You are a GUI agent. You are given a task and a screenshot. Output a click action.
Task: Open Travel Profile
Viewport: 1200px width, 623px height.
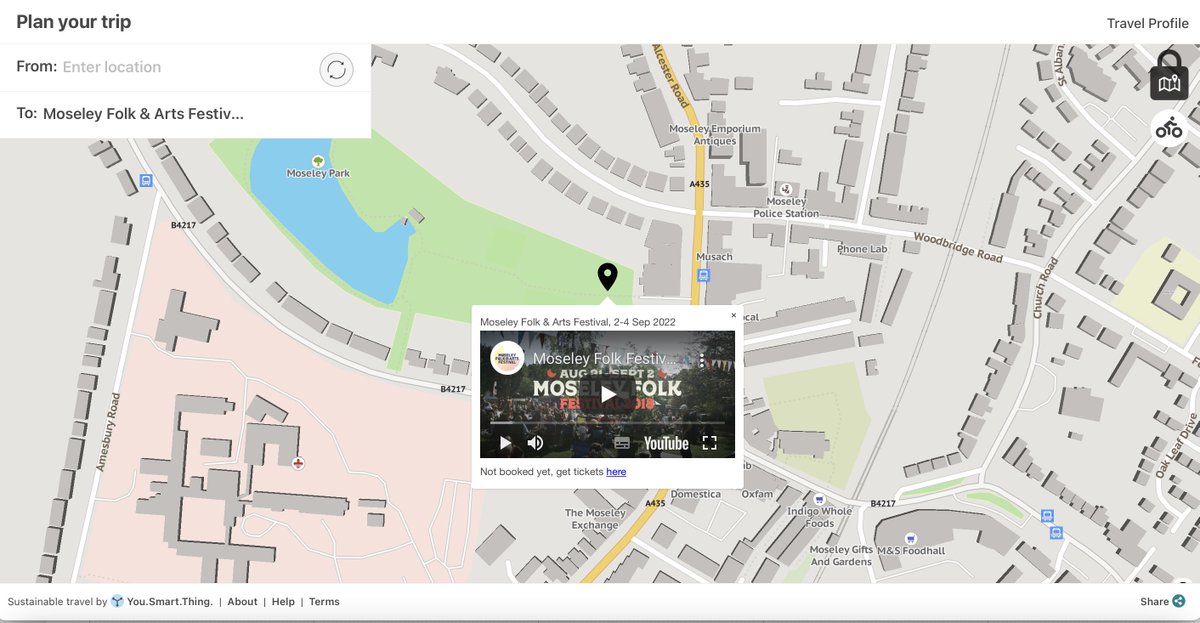[1147, 23]
